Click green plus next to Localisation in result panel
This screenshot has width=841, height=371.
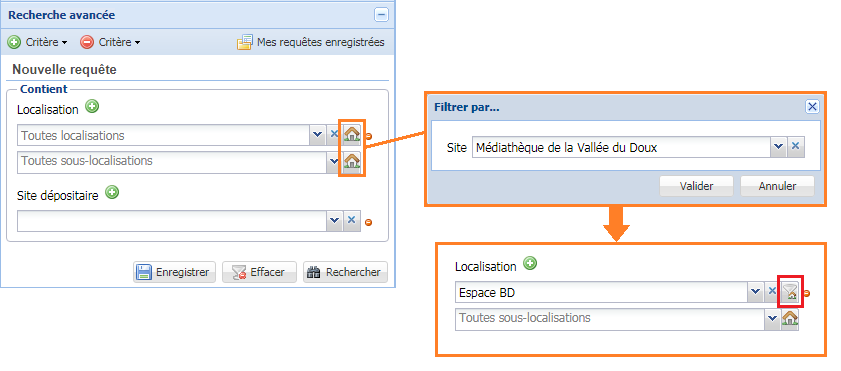coord(530,263)
